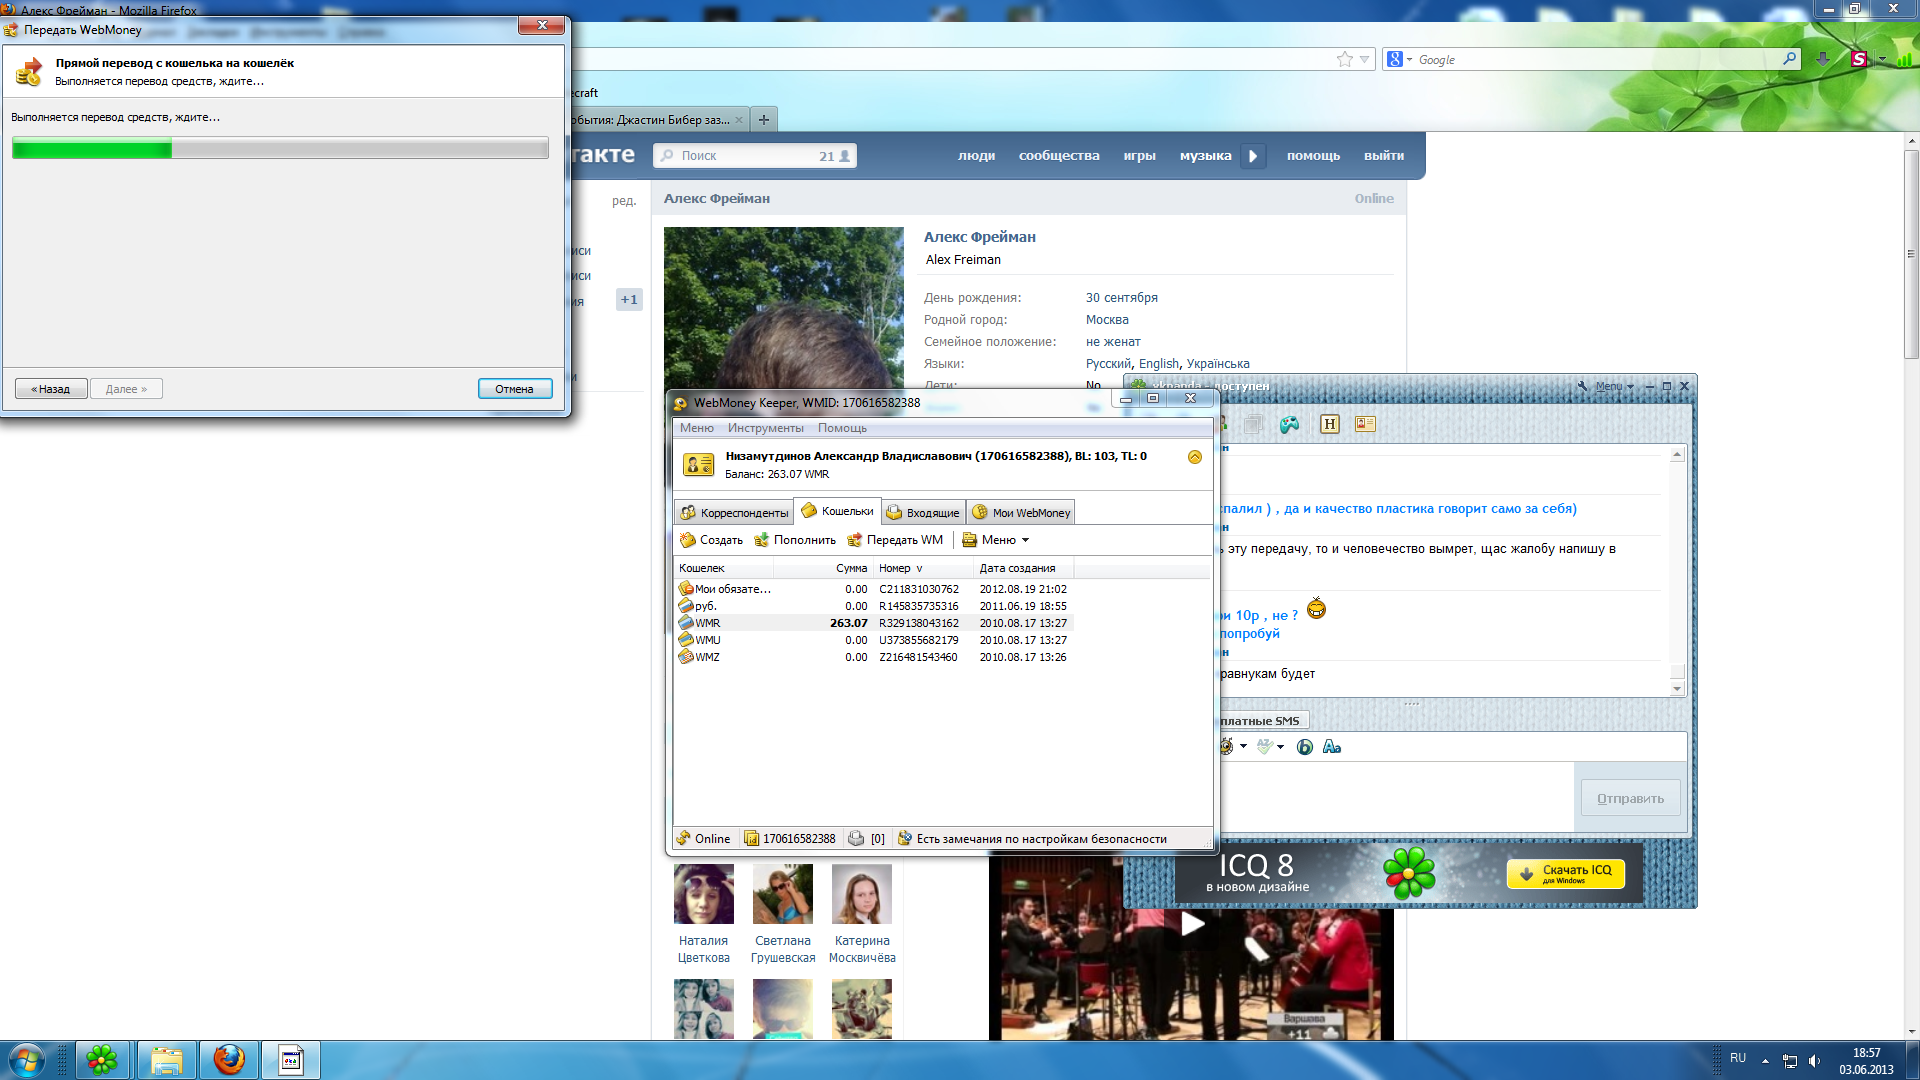Click Windows Start button

[26, 1060]
